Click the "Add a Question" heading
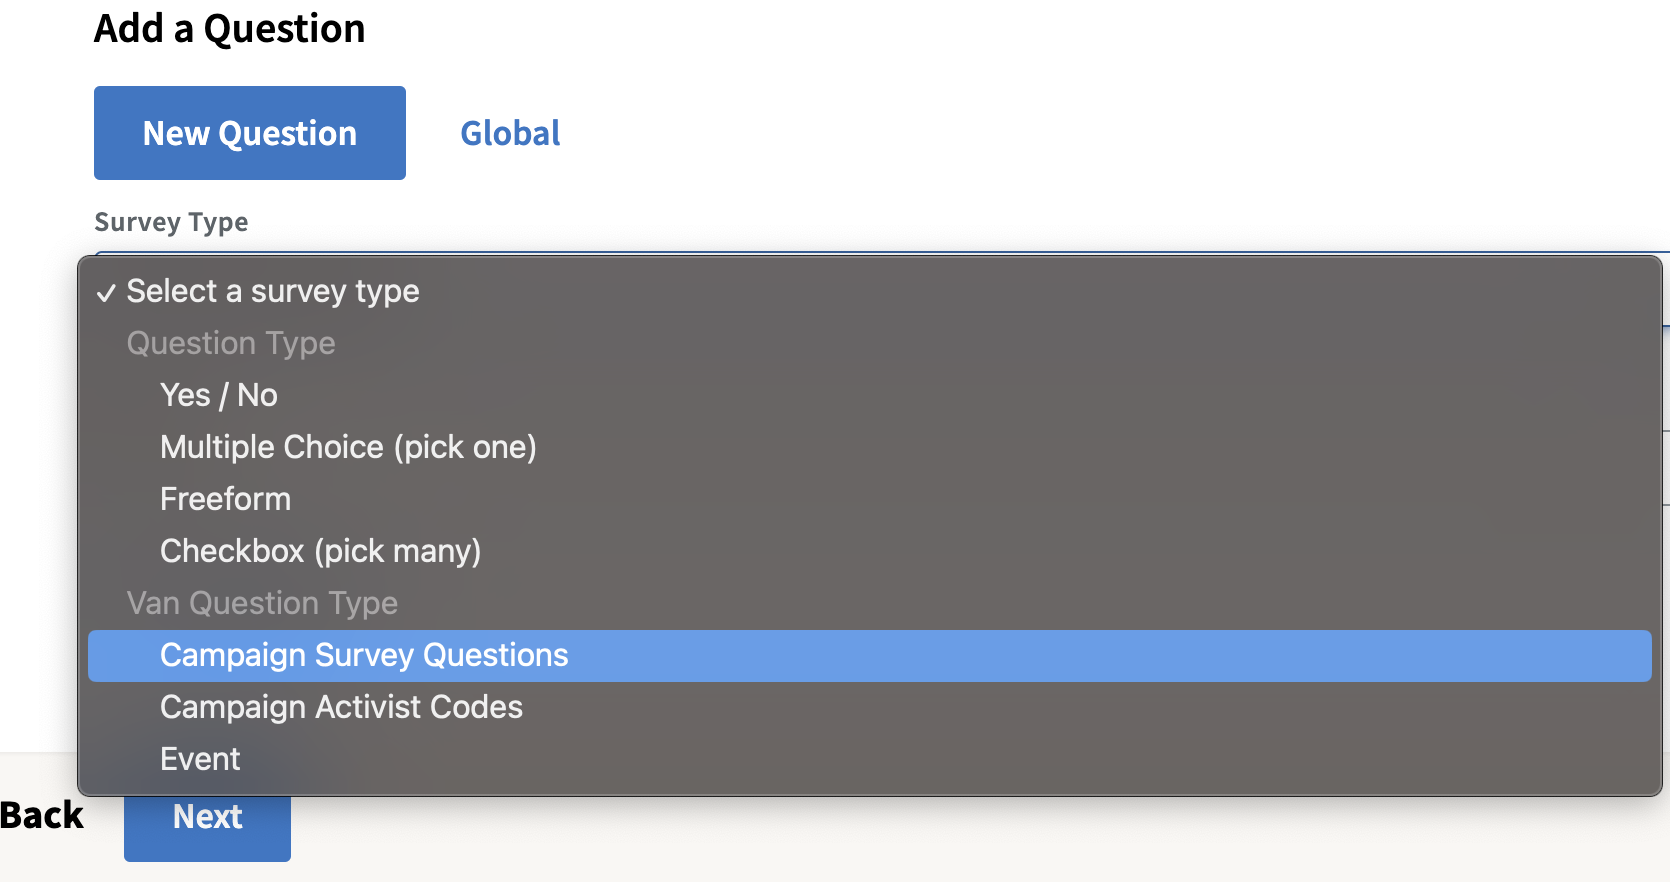1670x882 pixels. [229, 28]
